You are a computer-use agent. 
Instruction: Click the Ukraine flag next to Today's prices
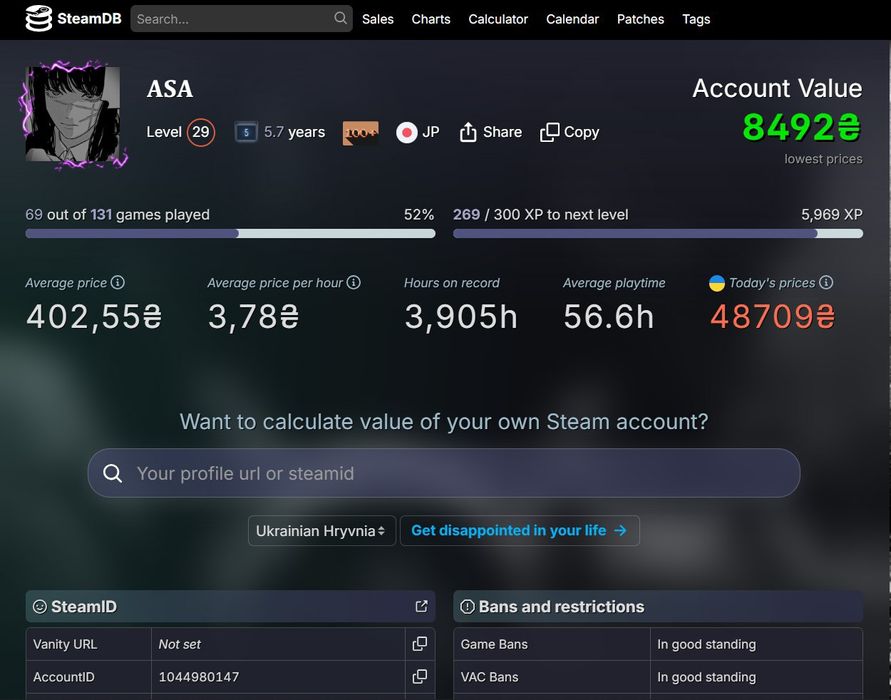point(717,283)
